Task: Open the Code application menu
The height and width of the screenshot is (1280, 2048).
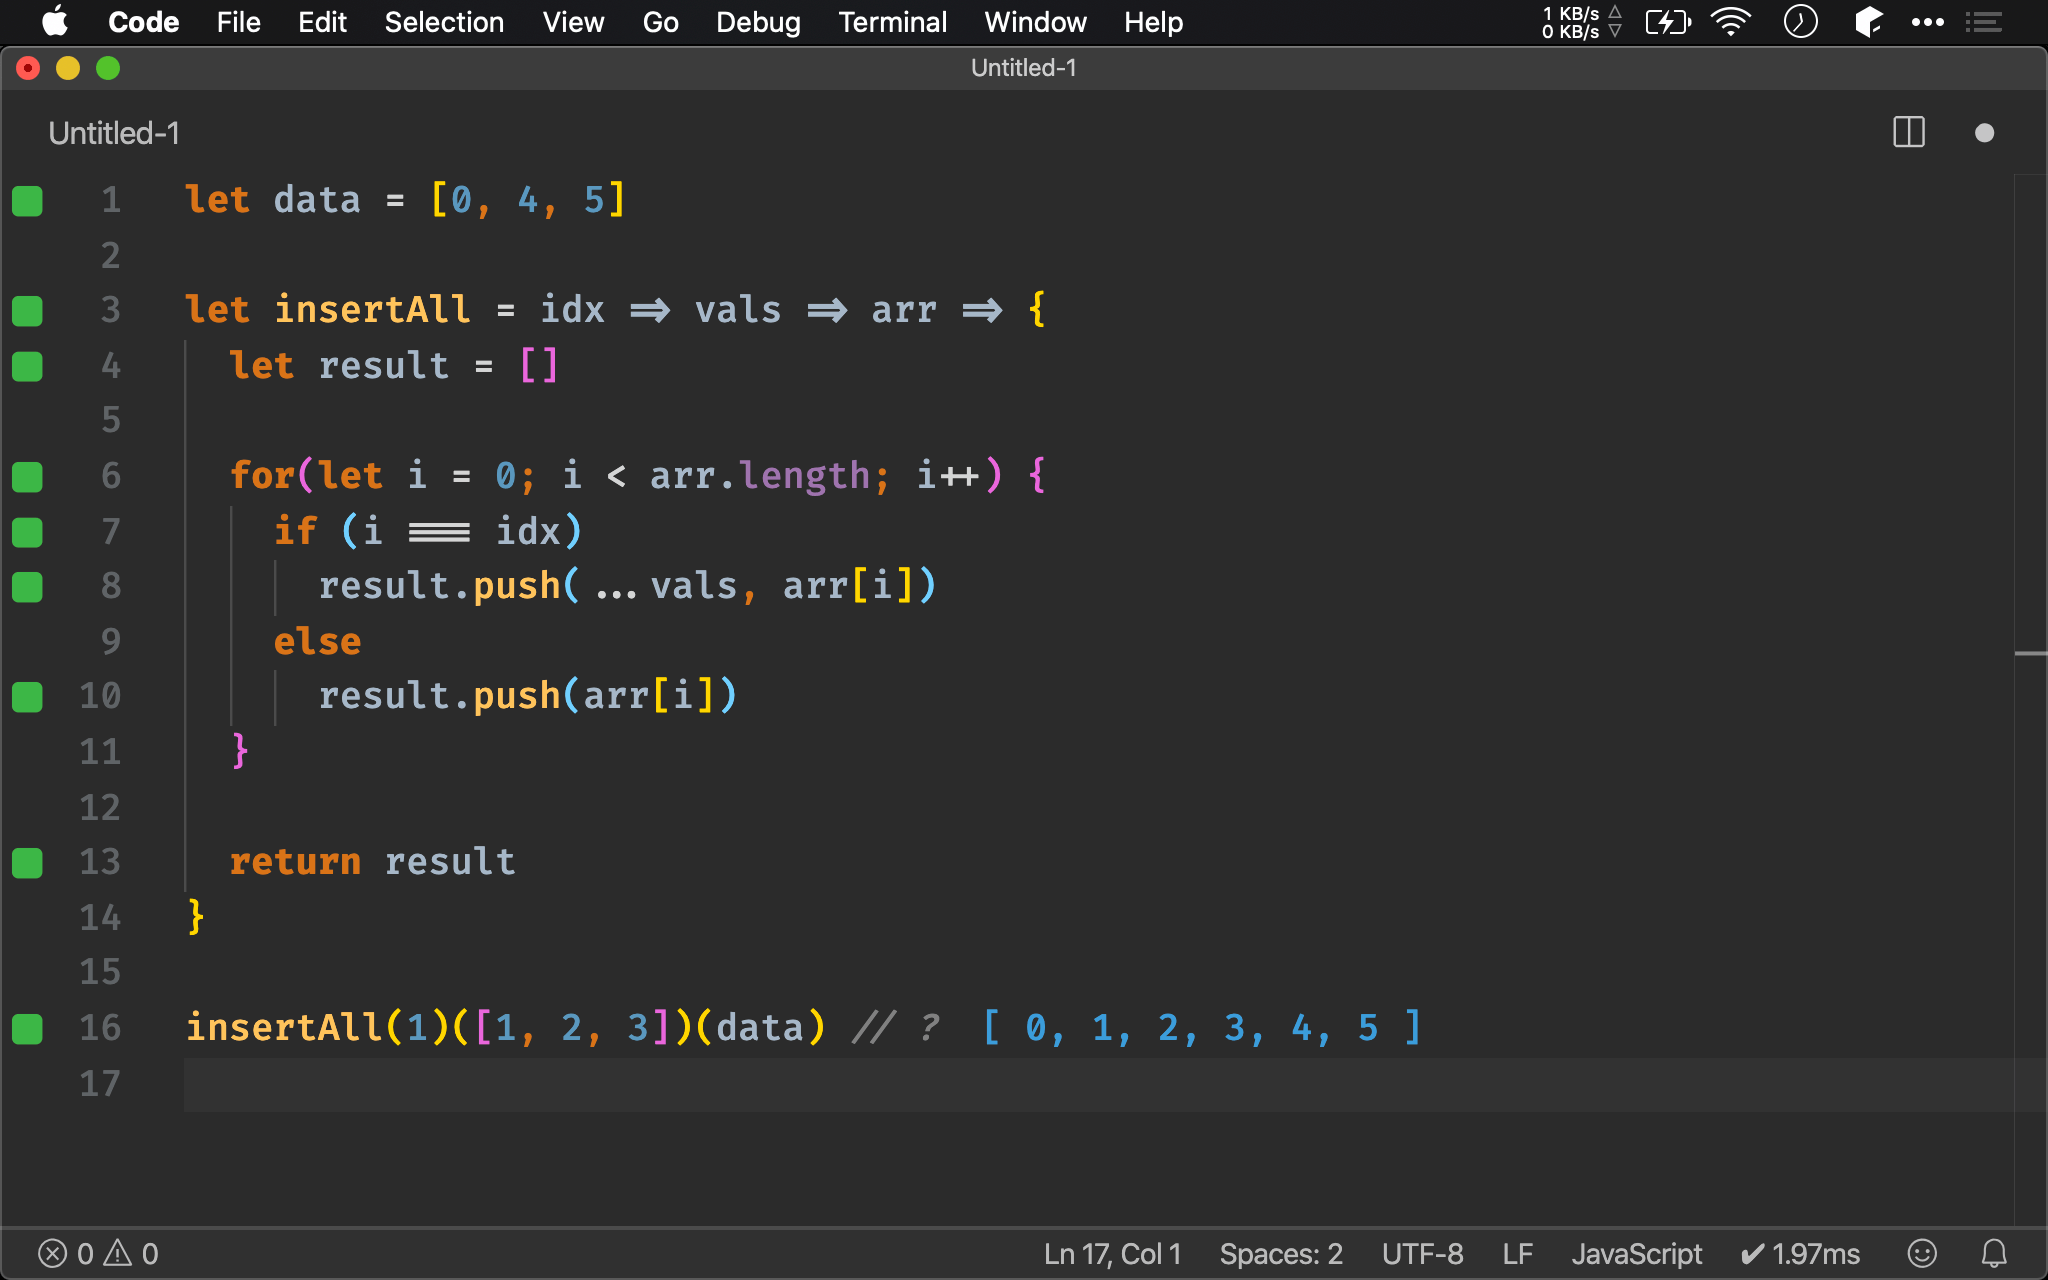Action: (143, 22)
